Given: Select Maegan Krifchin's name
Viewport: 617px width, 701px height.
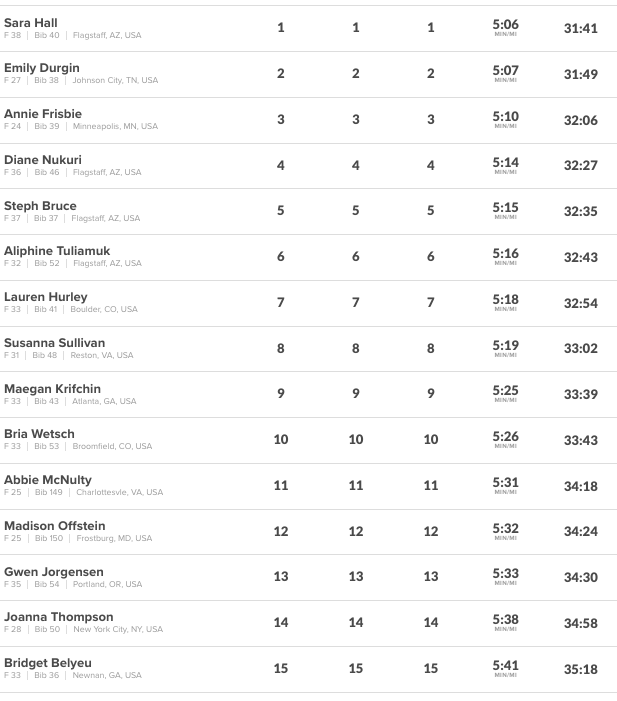Looking at the screenshot, I should point(52,389).
